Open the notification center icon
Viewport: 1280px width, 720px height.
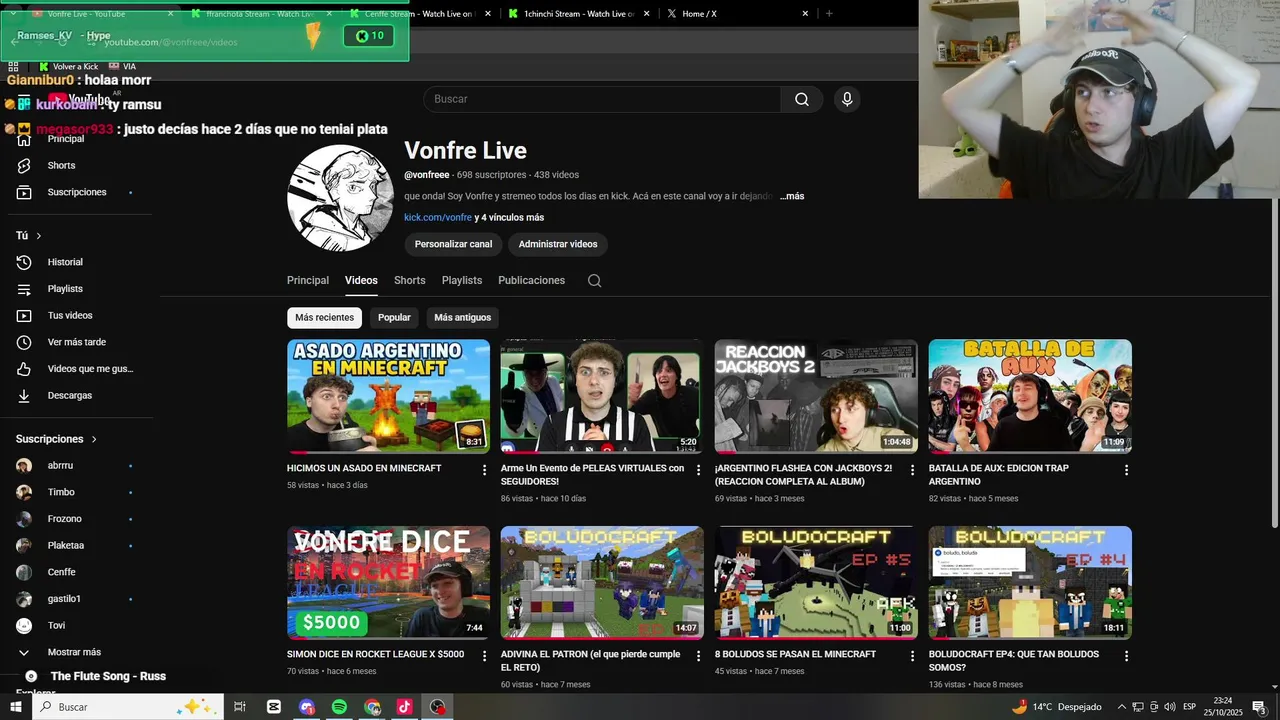[x=1259, y=707]
